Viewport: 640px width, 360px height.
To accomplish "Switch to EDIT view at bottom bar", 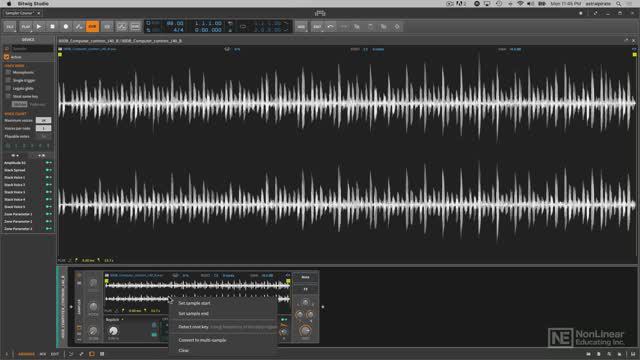I will point(55,354).
